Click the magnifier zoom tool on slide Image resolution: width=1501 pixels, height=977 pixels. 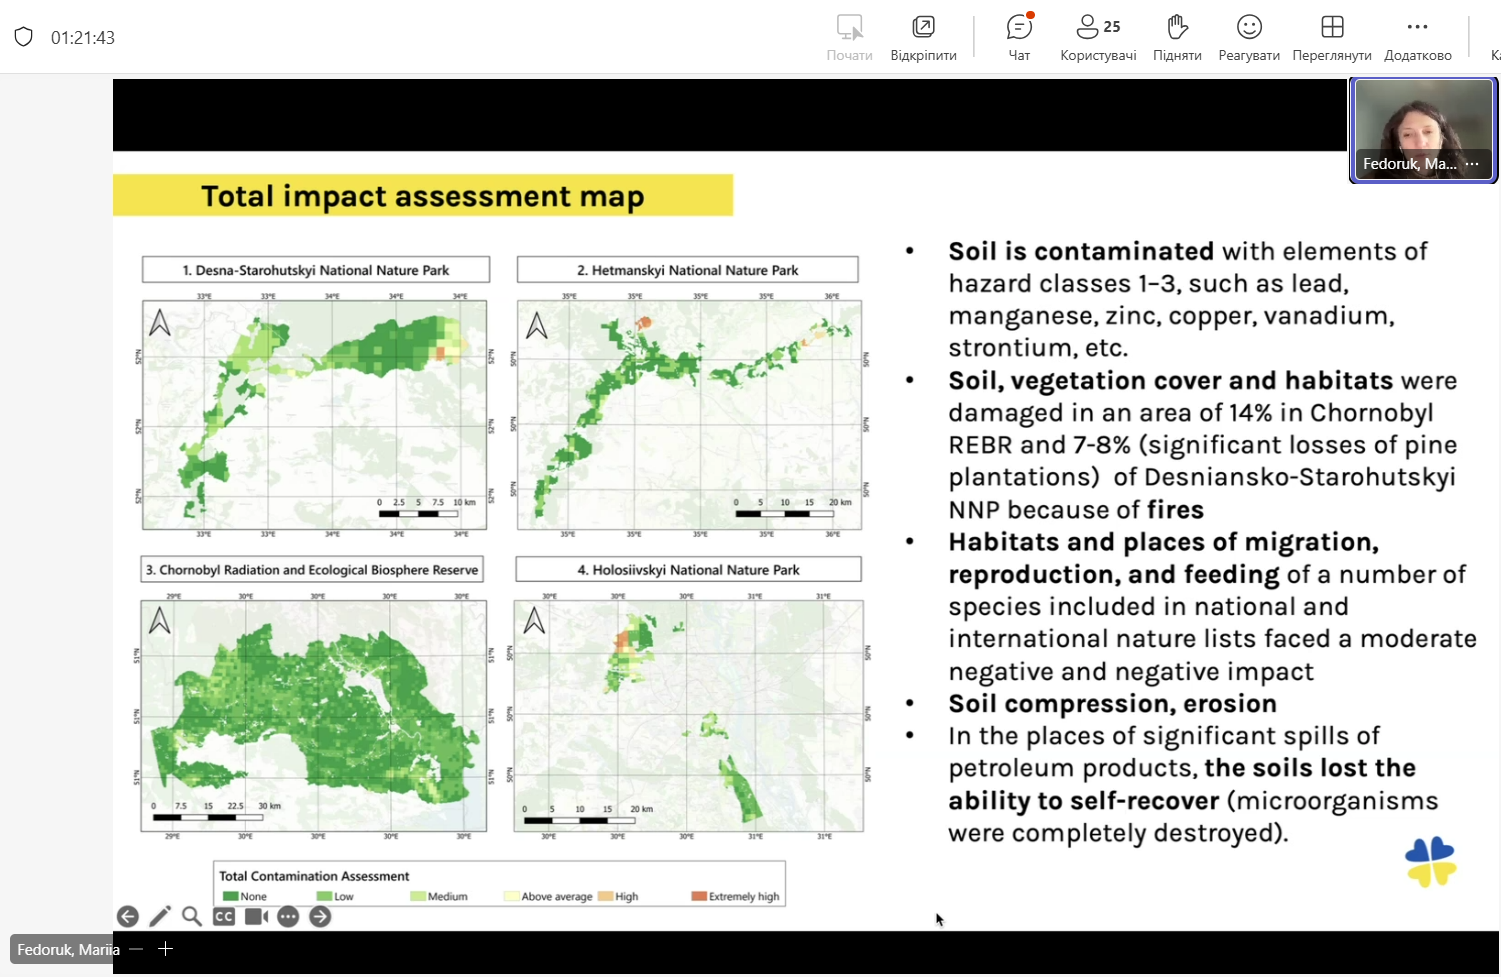(192, 917)
